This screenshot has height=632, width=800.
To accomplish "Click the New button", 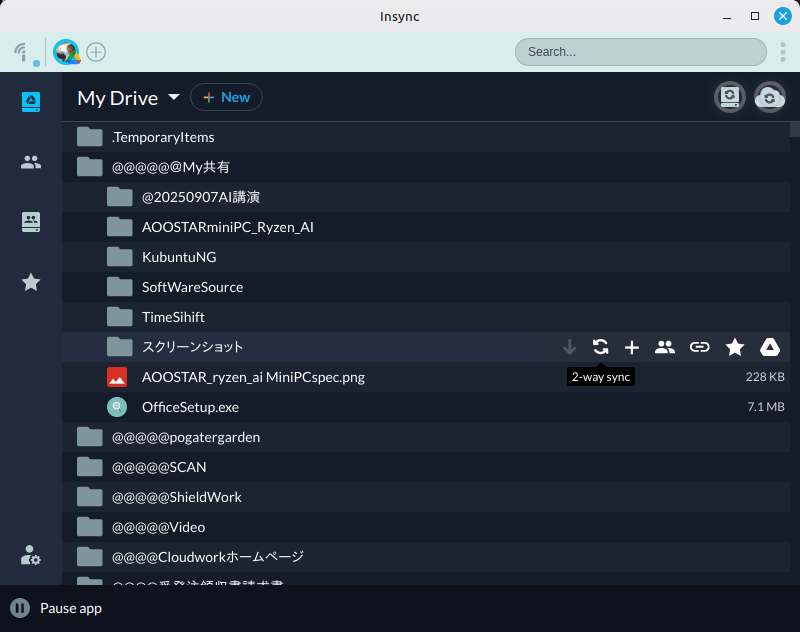I will [226, 97].
